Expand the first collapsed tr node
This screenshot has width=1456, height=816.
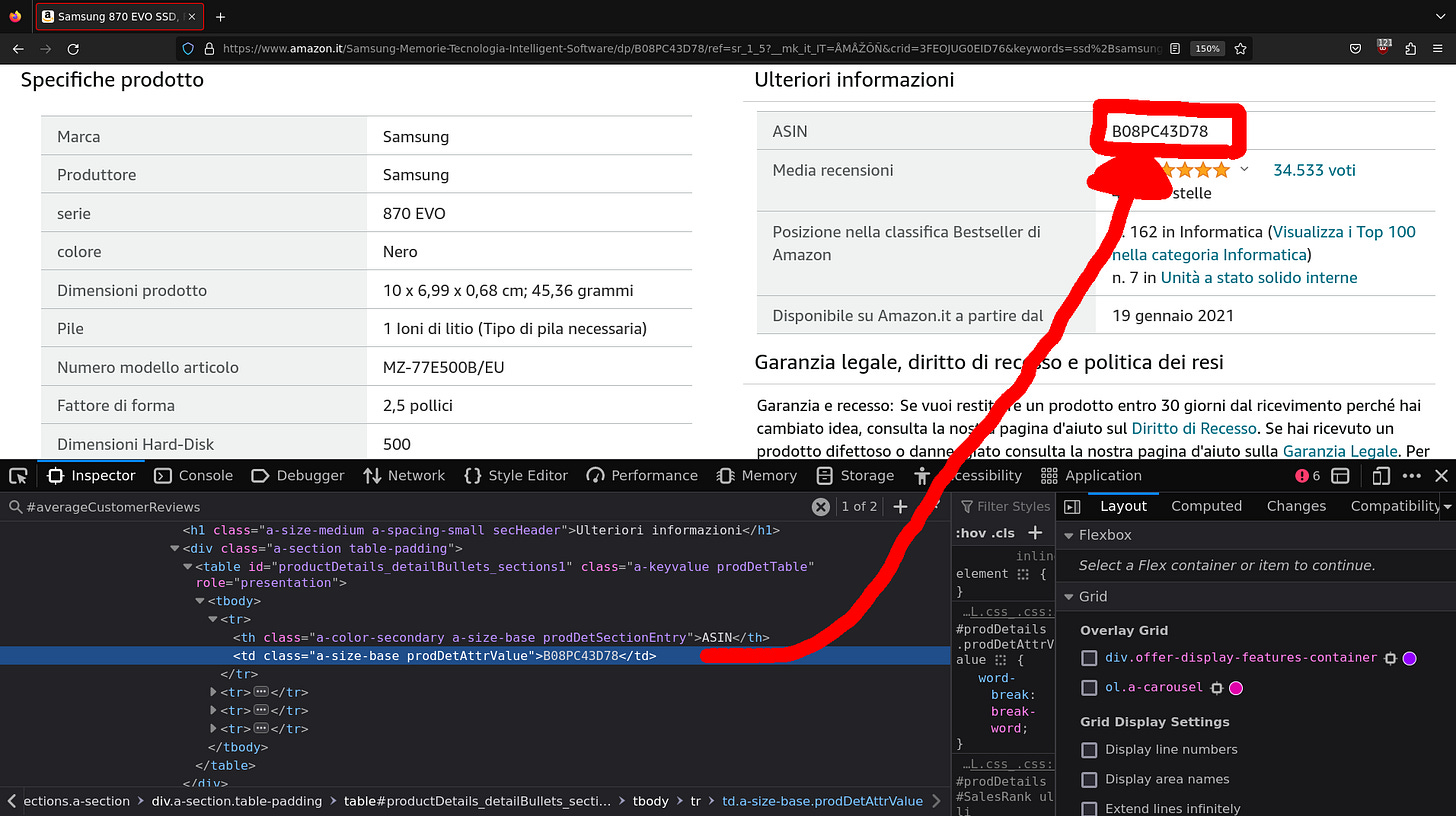click(212, 693)
